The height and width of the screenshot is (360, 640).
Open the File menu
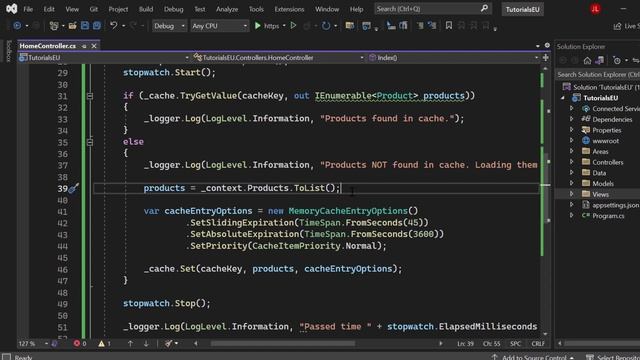28,9
